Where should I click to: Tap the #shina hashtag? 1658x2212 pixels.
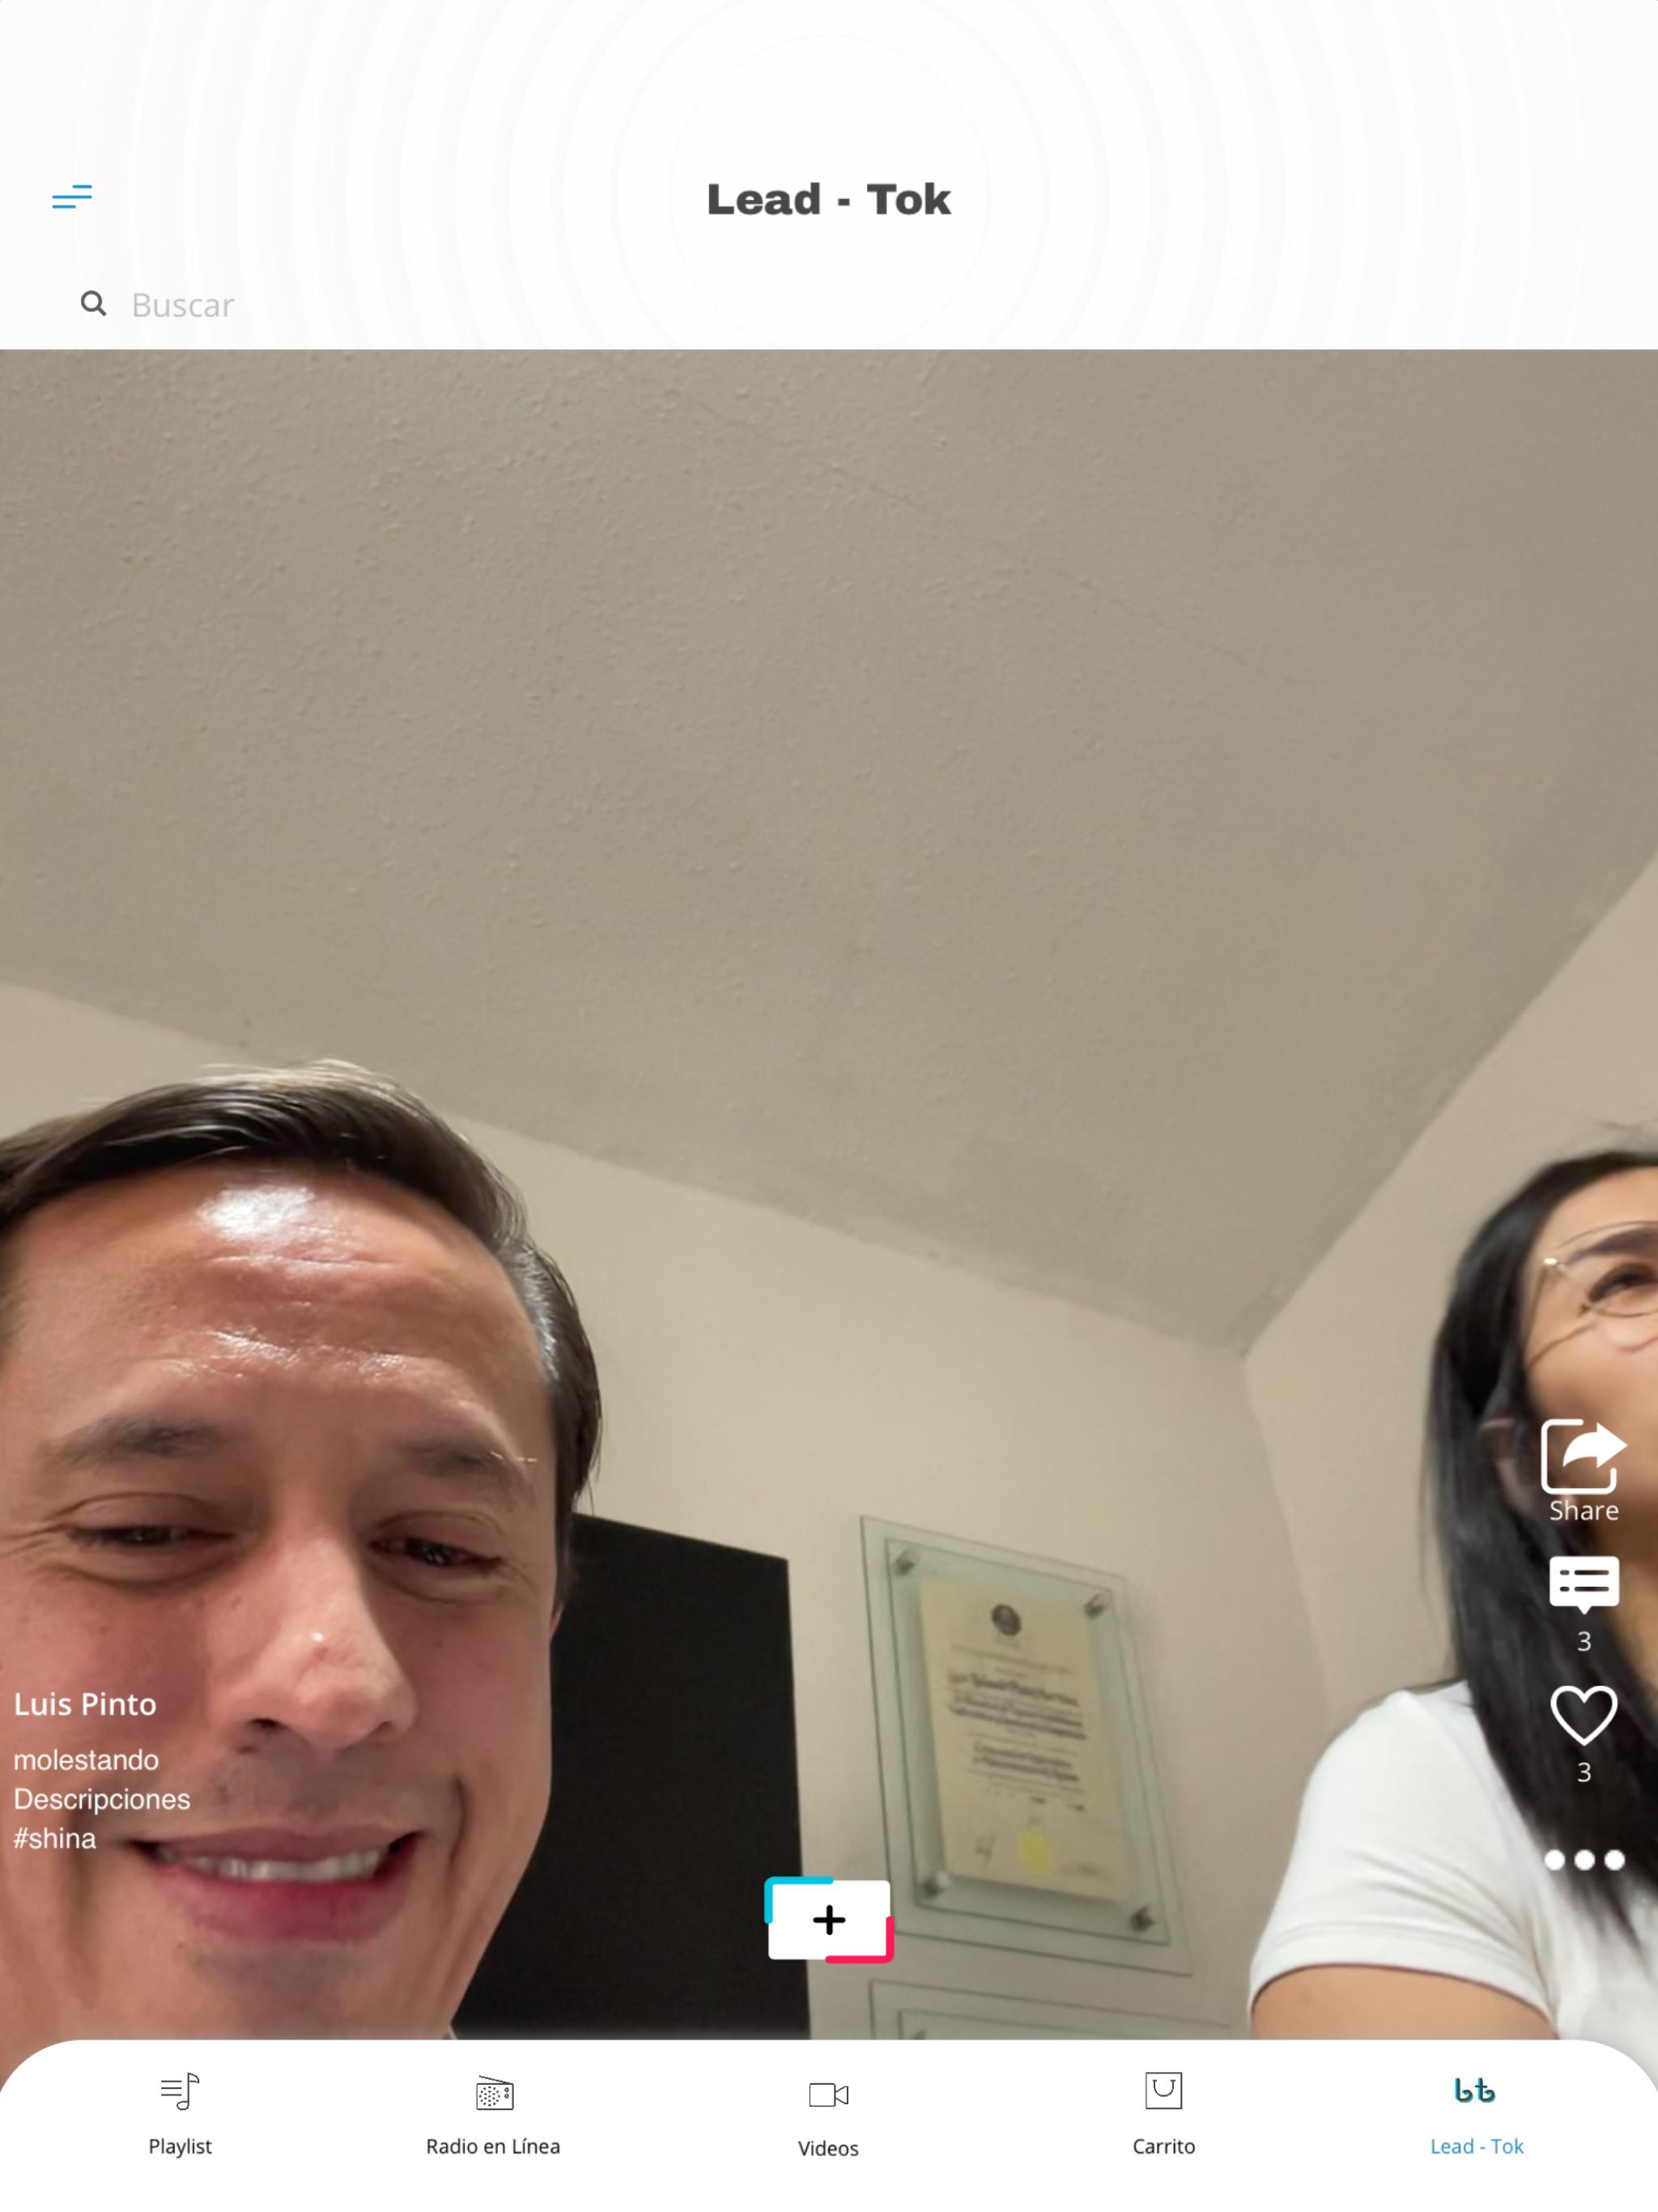pos(55,1838)
